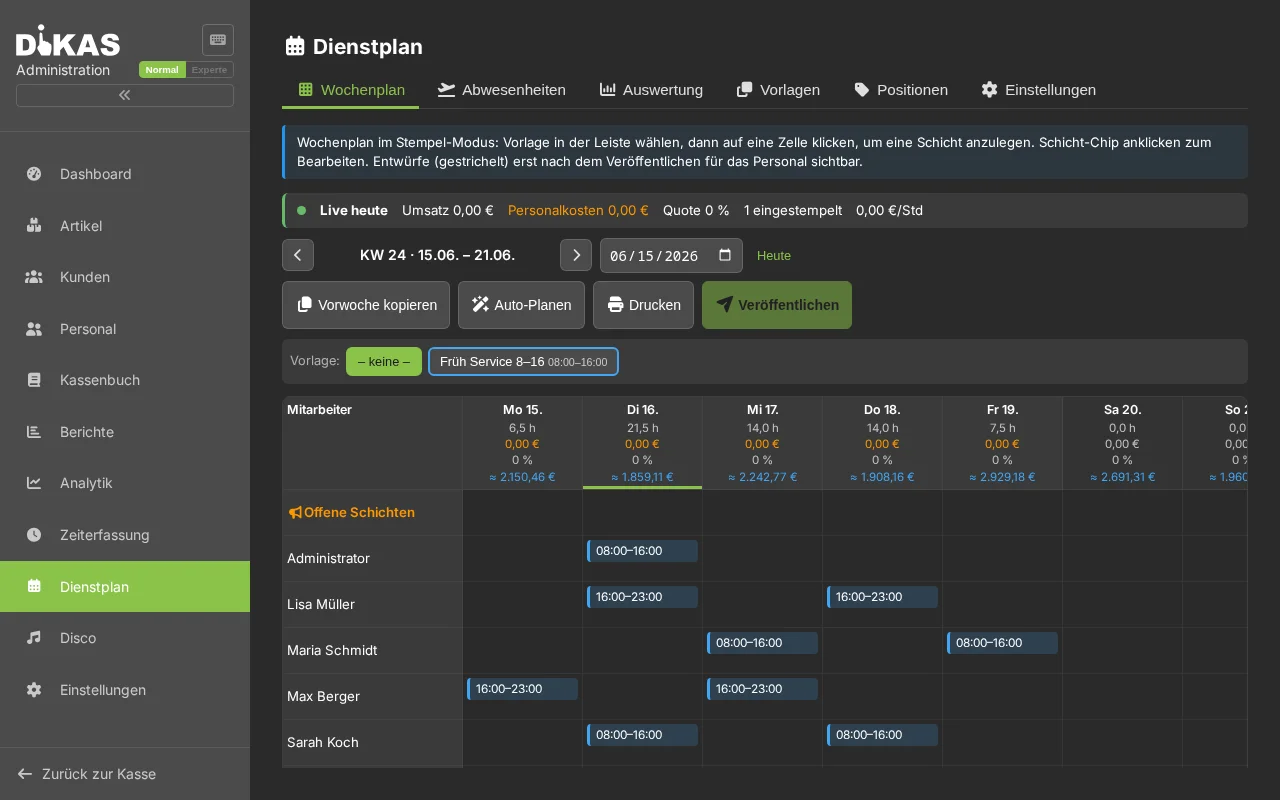Screen dimensions: 1280x800
Task: Open Berichte section
Action: point(125,432)
